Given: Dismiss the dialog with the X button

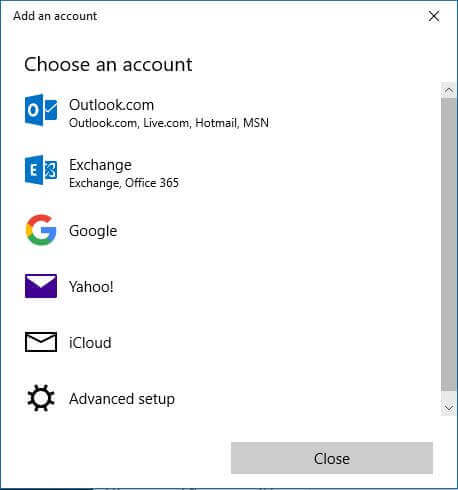Looking at the screenshot, I should [x=434, y=16].
